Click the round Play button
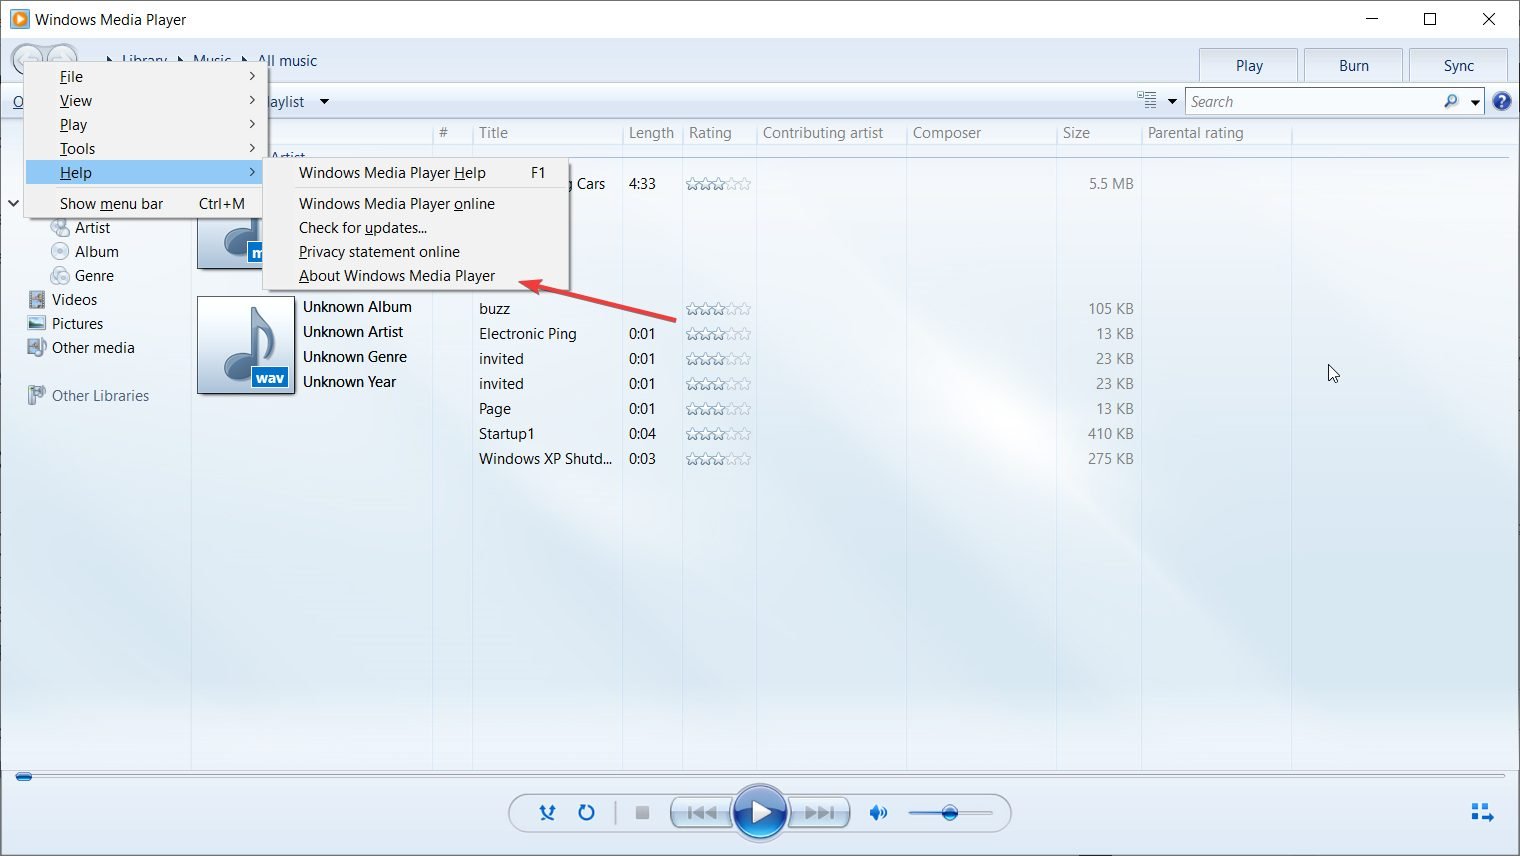 click(x=760, y=813)
